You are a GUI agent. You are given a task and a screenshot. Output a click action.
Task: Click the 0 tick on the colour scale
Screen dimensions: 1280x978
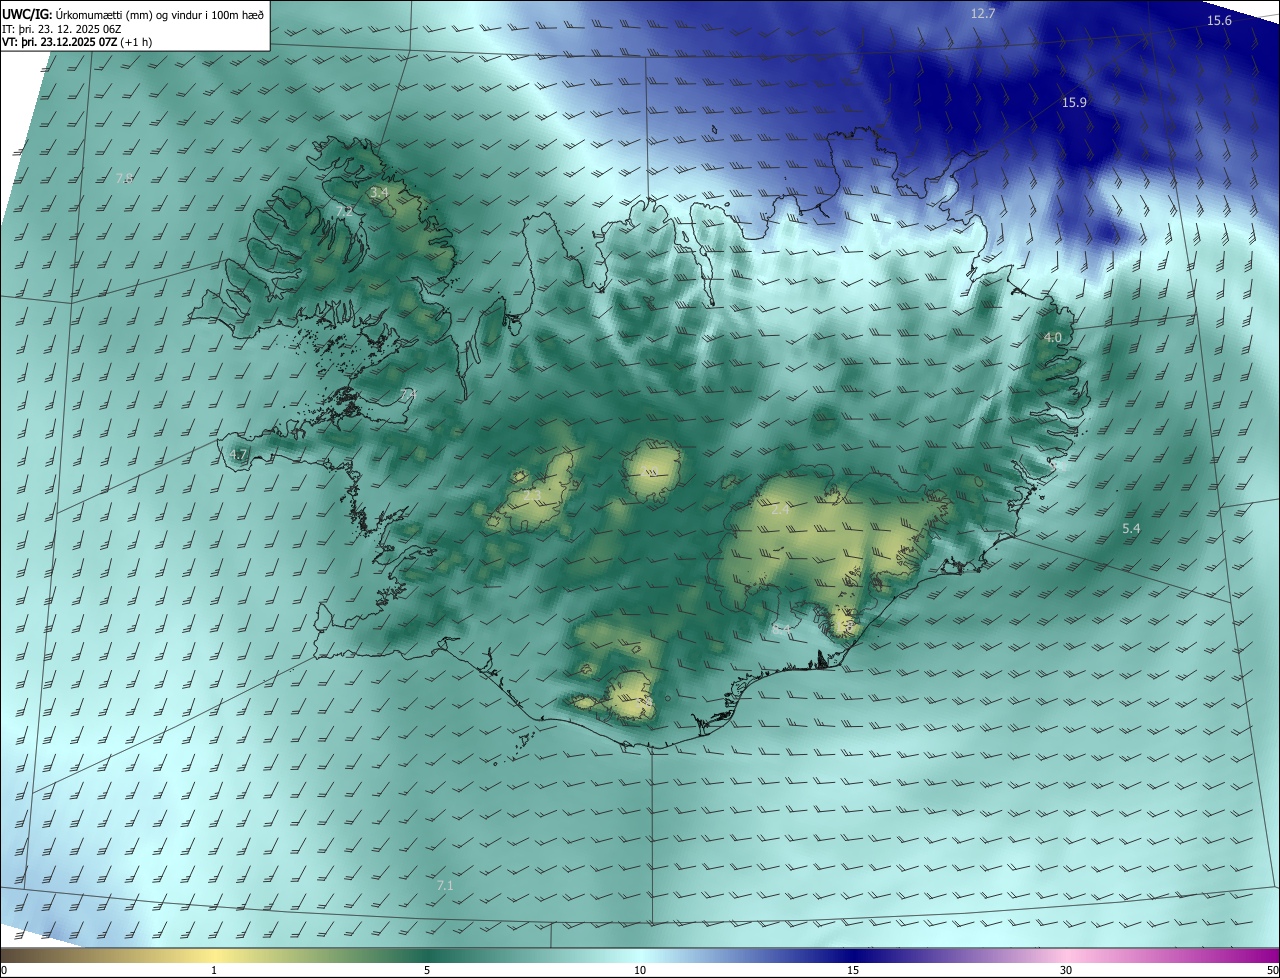pos(4,971)
